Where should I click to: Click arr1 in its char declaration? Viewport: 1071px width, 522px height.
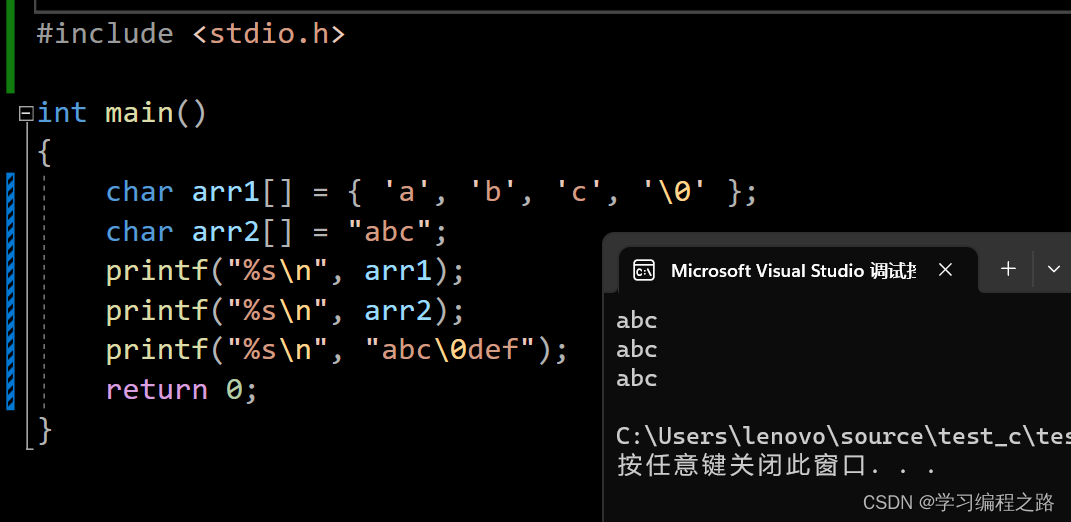pos(226,191)
